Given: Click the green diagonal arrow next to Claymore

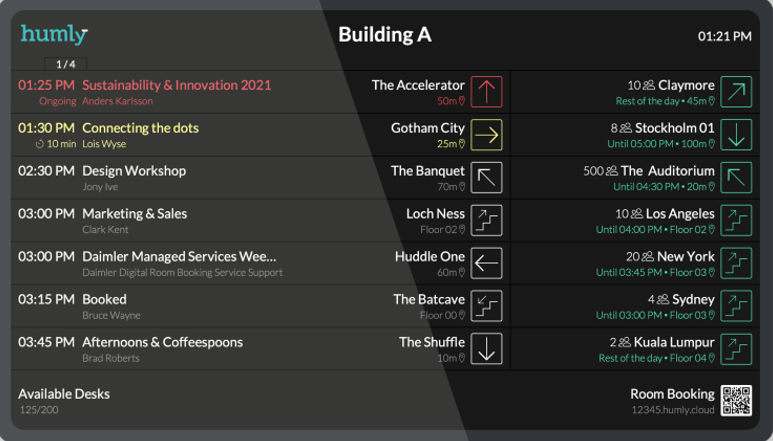Looking at the screenshot, I should pyautogui.click(x=736, y=92).
